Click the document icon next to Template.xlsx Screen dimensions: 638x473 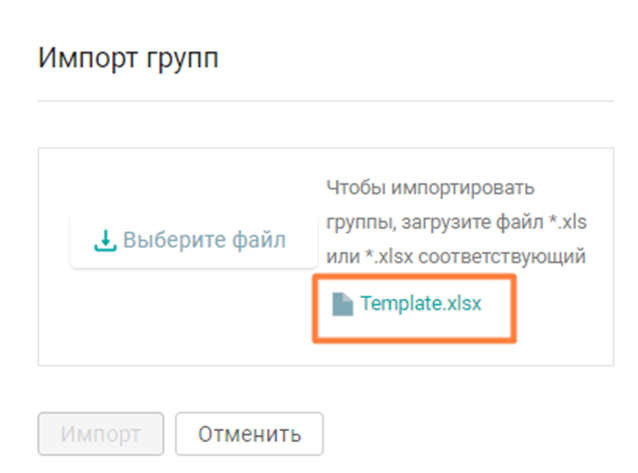coord(342,304)
